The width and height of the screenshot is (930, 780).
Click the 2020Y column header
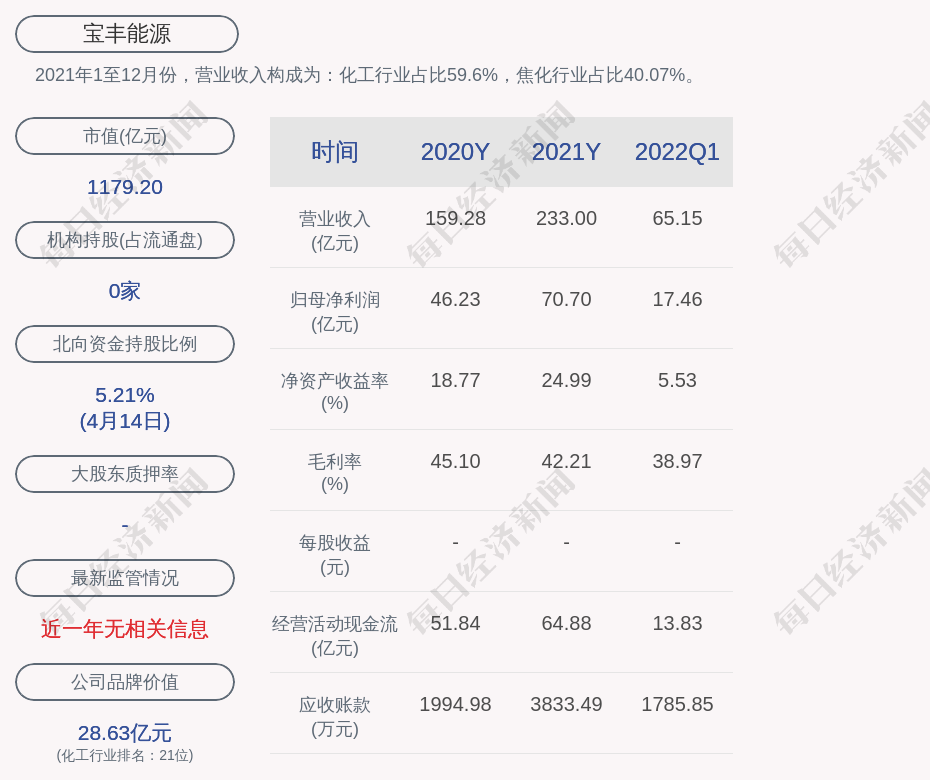(x=456, y=152)
